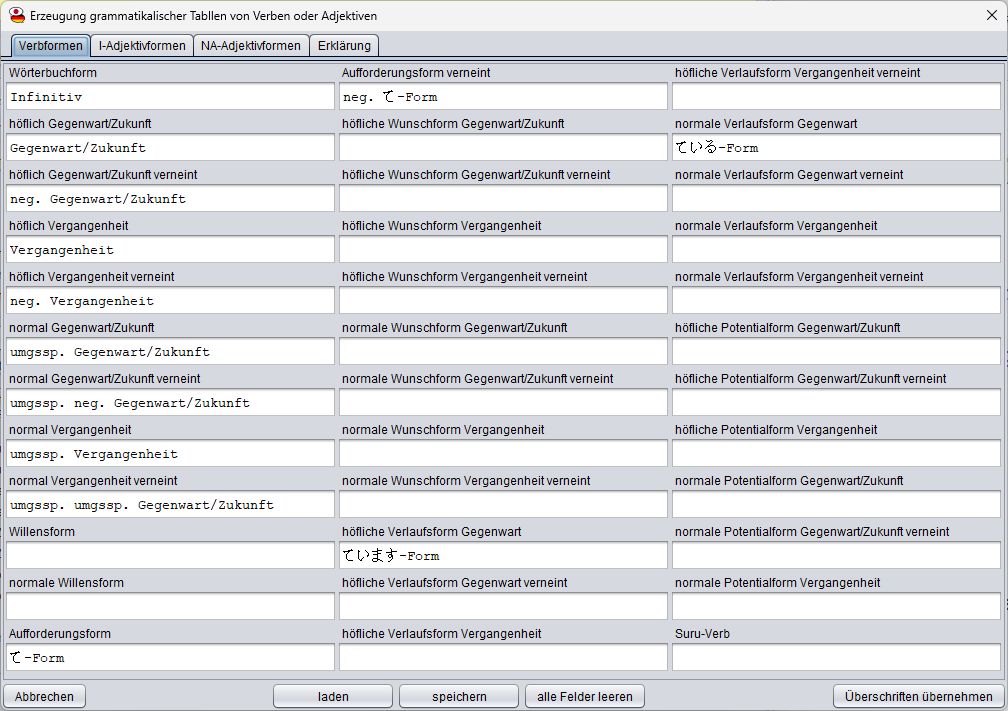The width and height of the screenshot is (1008, 711).
Task: Open the I-Adjektivformen tab
Action: 142,46
